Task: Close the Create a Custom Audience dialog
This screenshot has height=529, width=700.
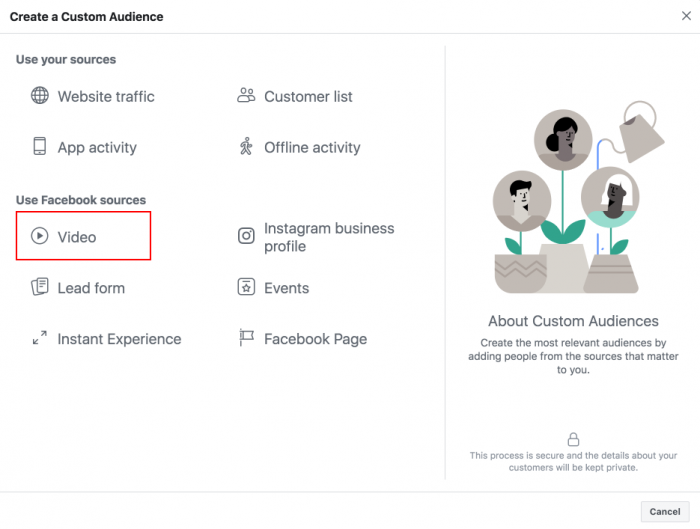Action: [686, 16]
